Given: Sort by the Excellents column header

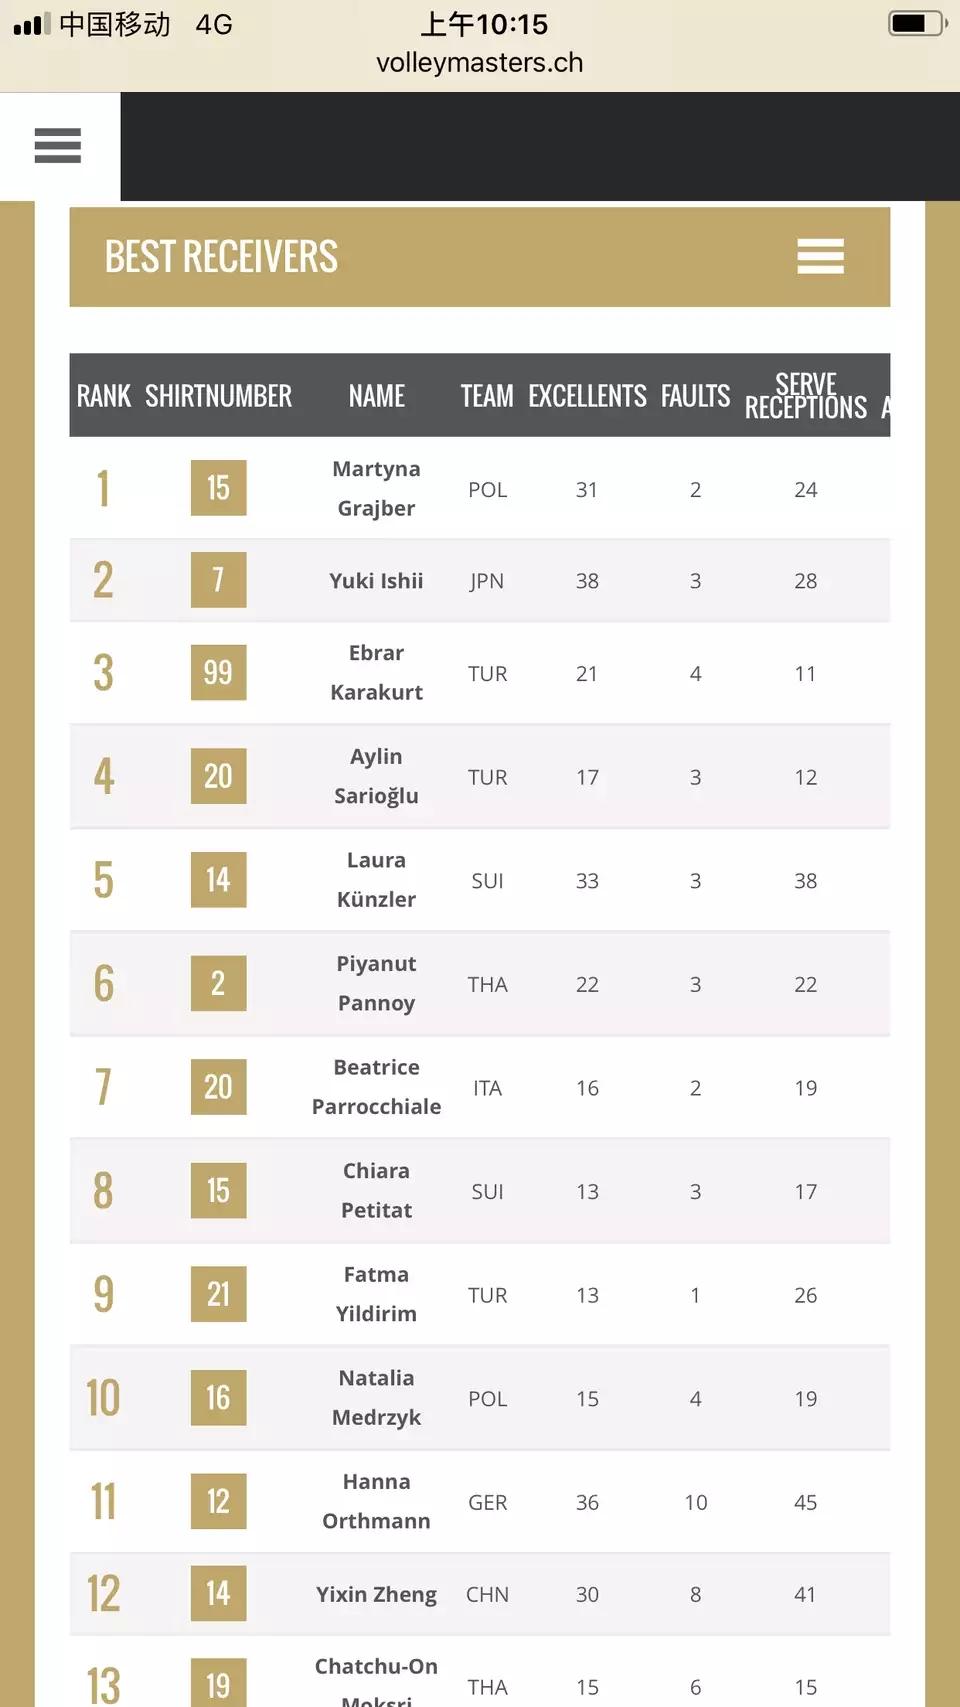Looking at the screenshot, I should pos(587,396).
